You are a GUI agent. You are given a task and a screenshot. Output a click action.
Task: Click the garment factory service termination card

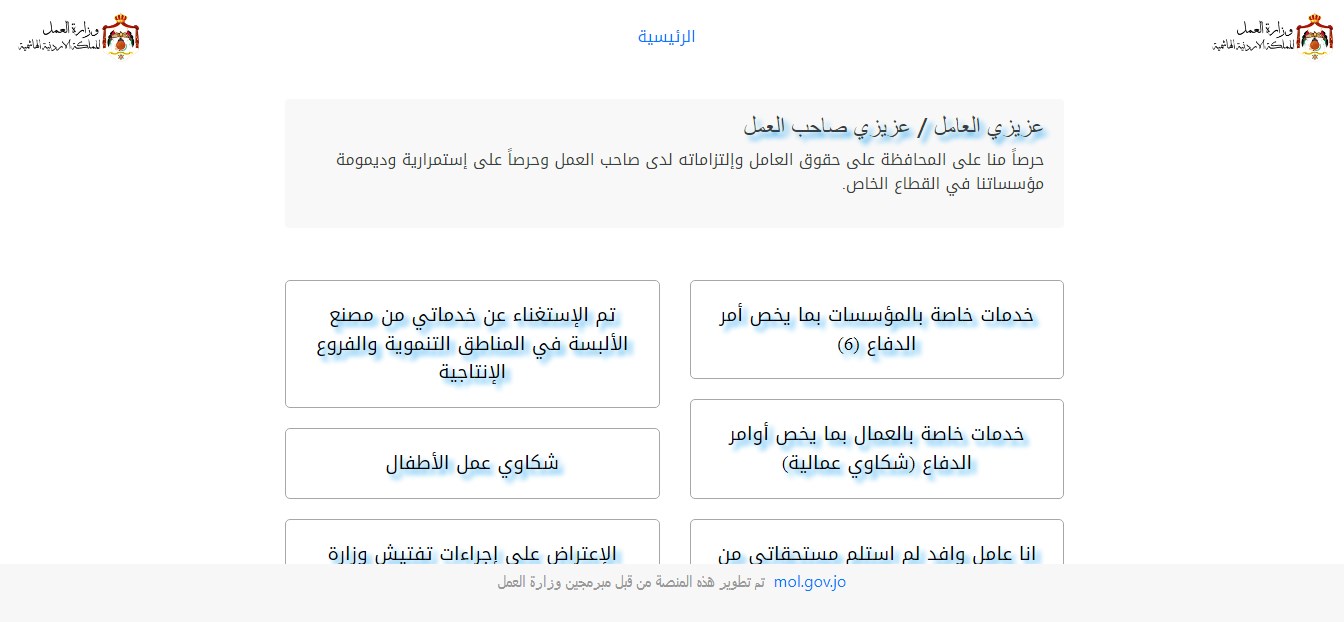coord(472,344)
